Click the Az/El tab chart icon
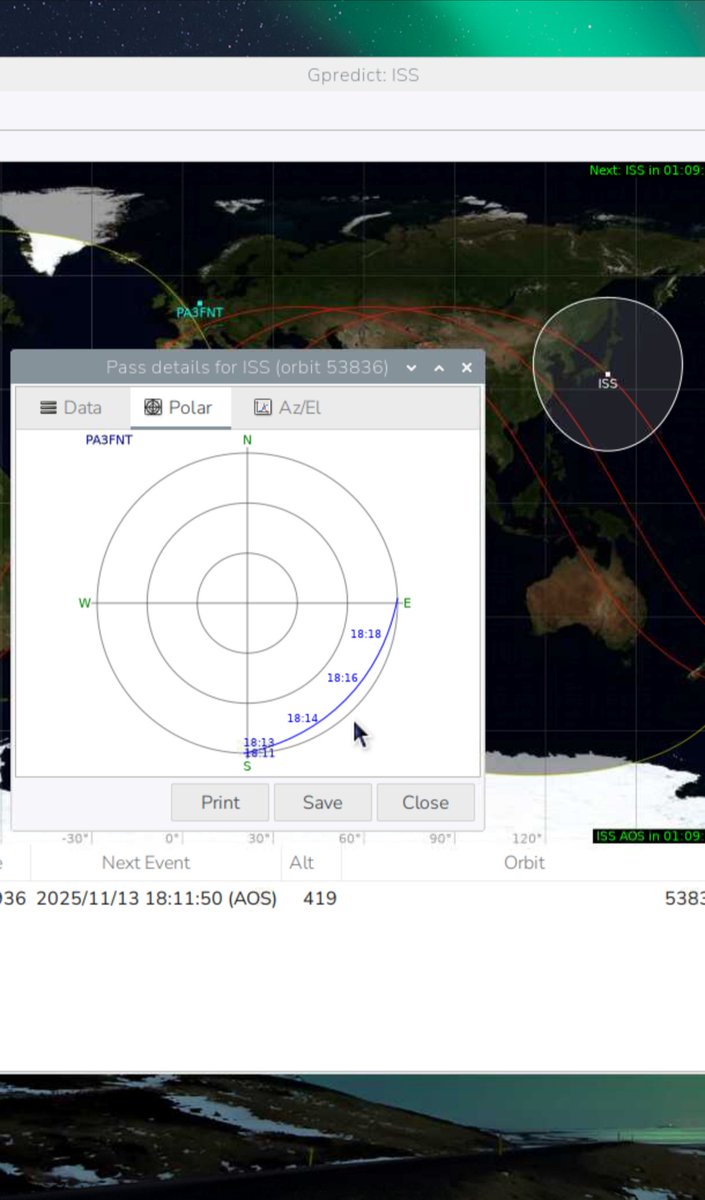Screen dimensions: 705x1200 (263, 408)
